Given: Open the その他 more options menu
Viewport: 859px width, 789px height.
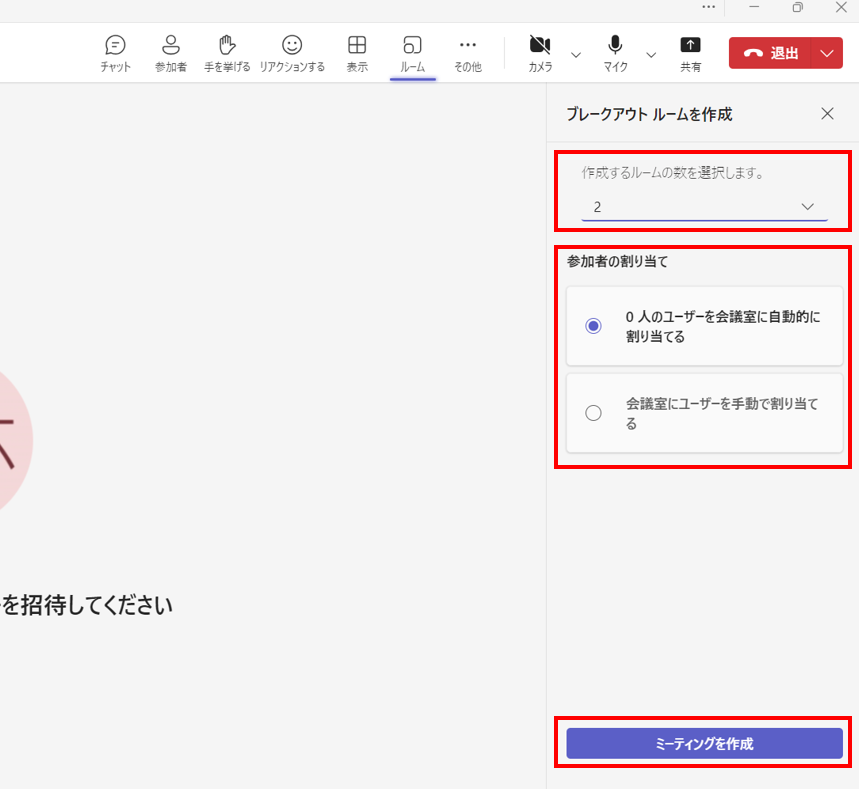Looking at the screenshot, I should (x=468, y=54).
